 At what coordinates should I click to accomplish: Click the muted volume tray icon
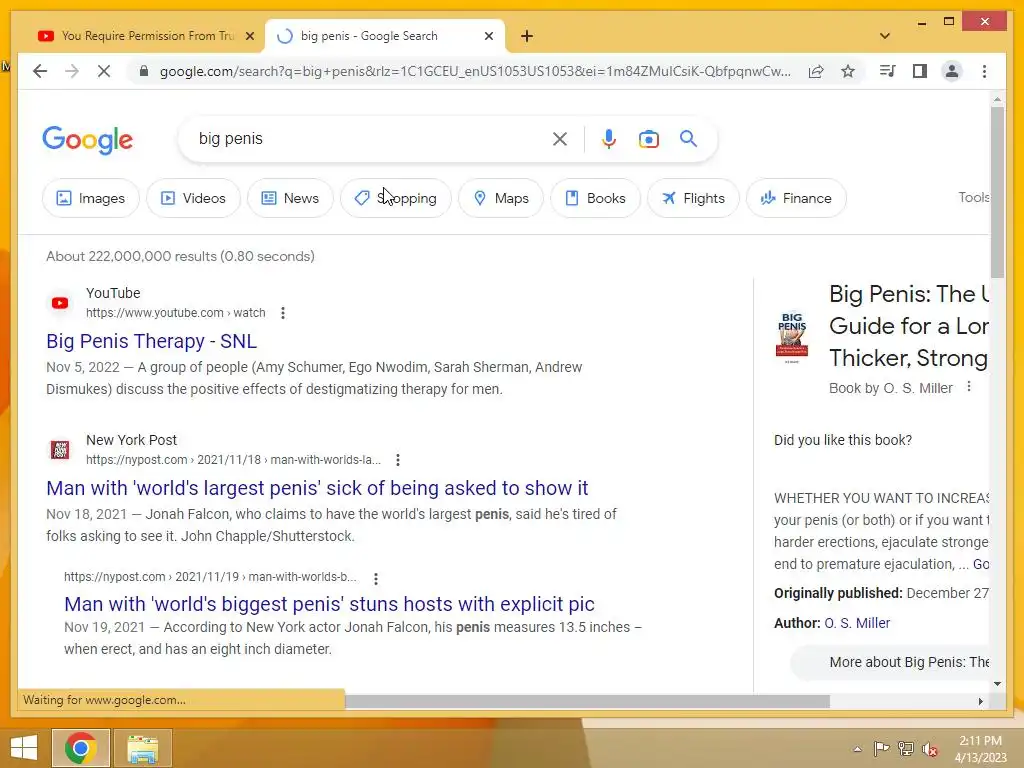click(x=930, y=749)
